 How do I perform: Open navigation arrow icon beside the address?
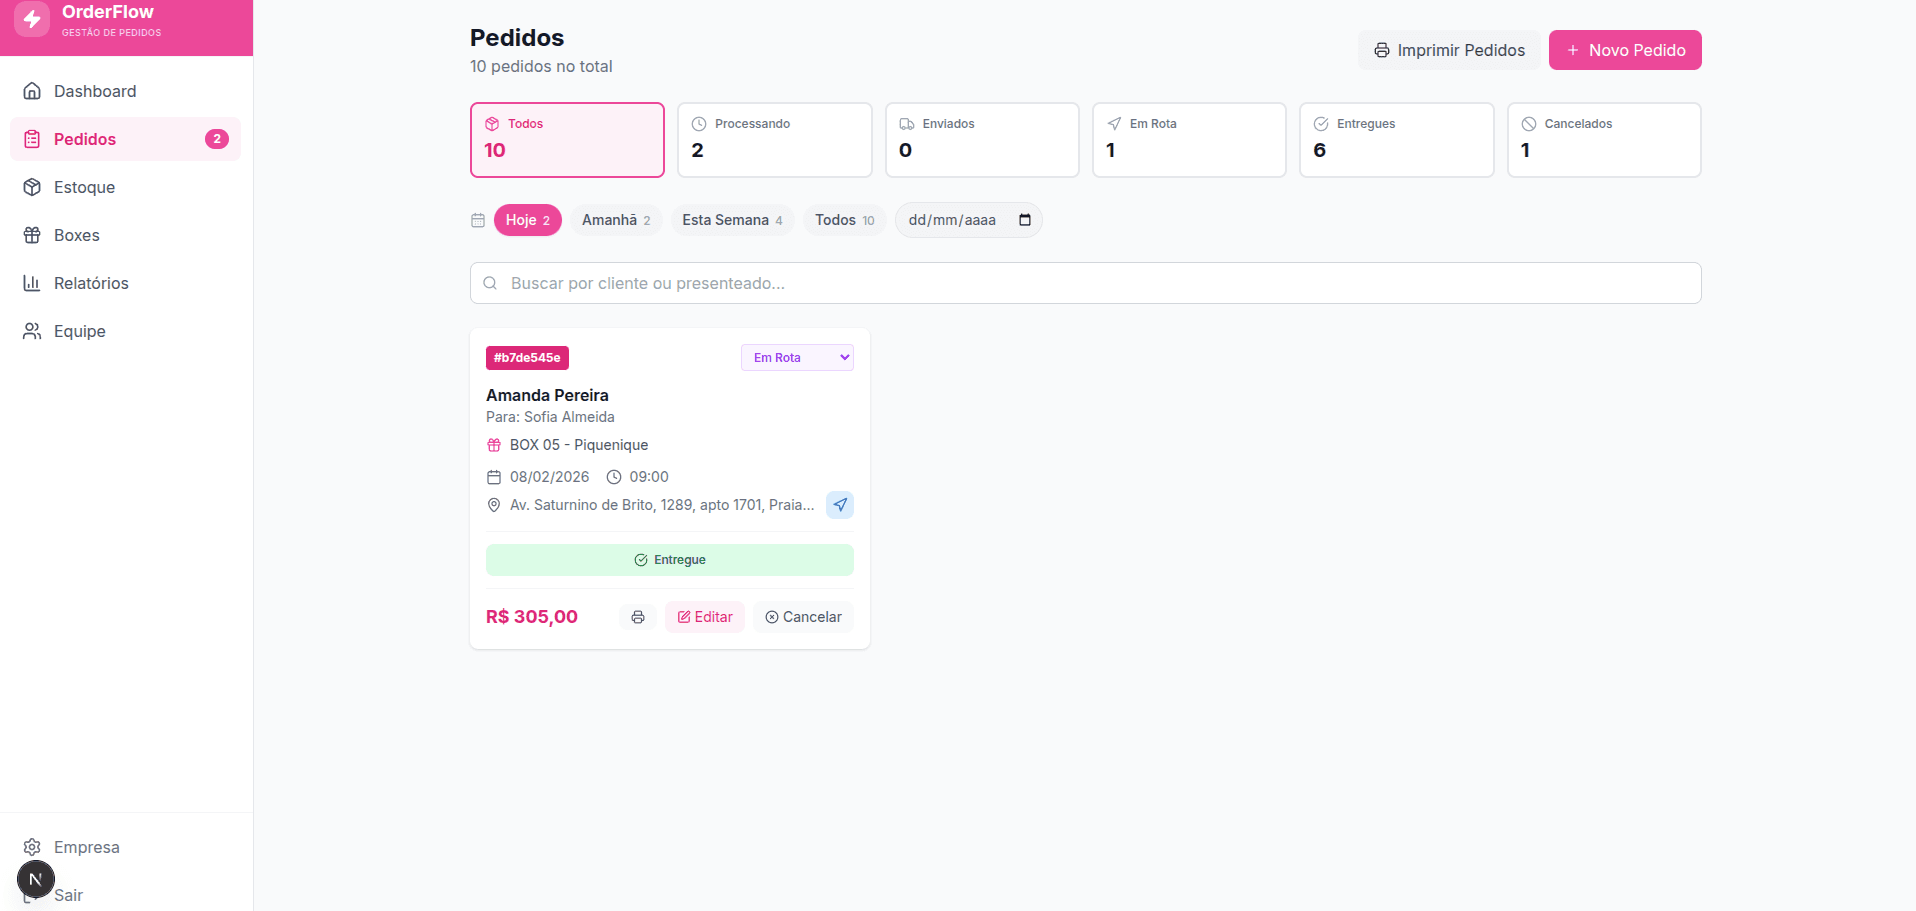coord(840,505)
